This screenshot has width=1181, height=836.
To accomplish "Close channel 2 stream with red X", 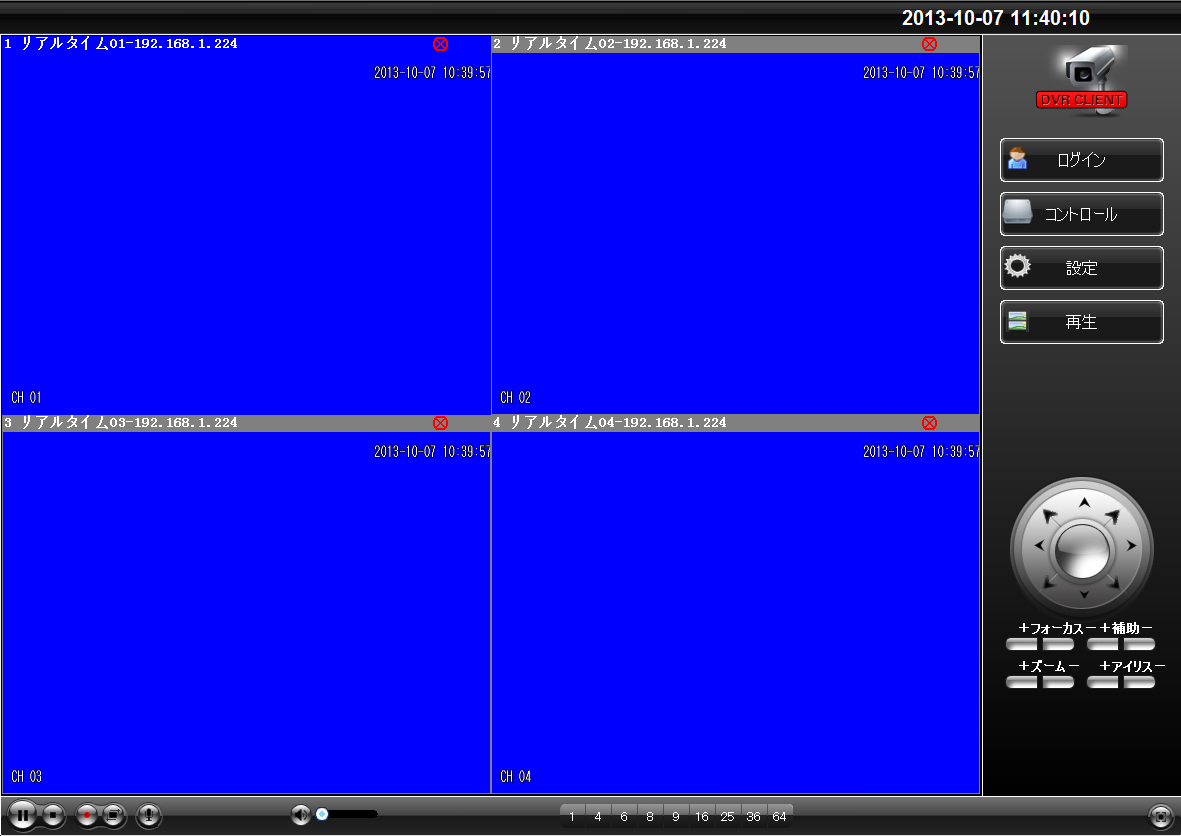I will tap(929, 44).
